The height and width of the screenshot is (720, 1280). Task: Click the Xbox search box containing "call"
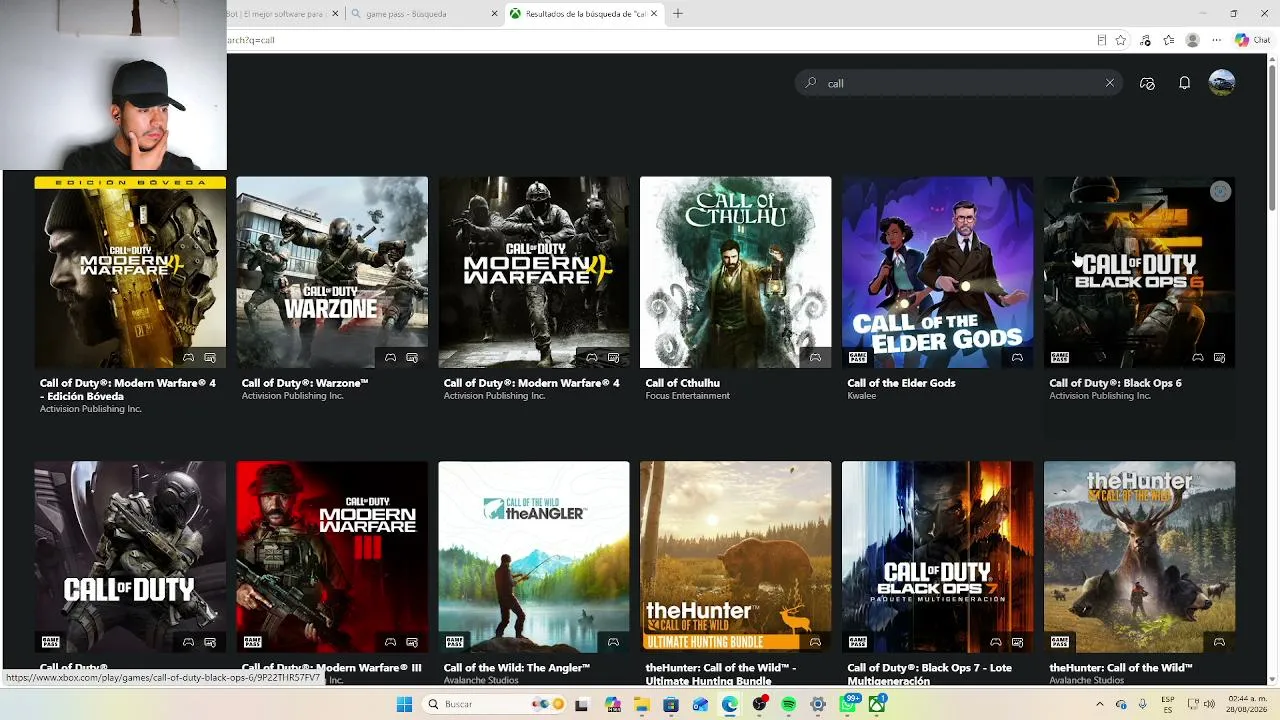pyautogui.click(x=959, y=83)
